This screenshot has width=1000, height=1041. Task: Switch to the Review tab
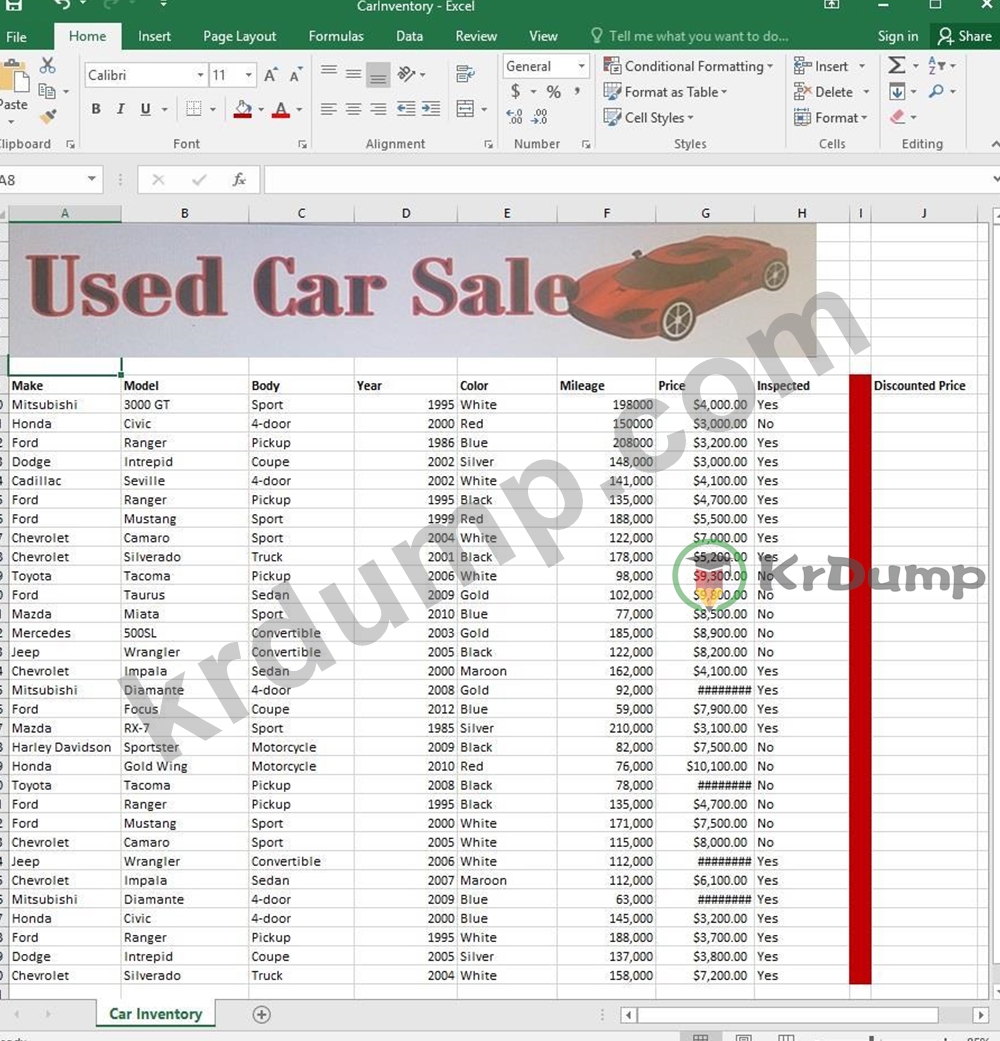pos(476,37)
